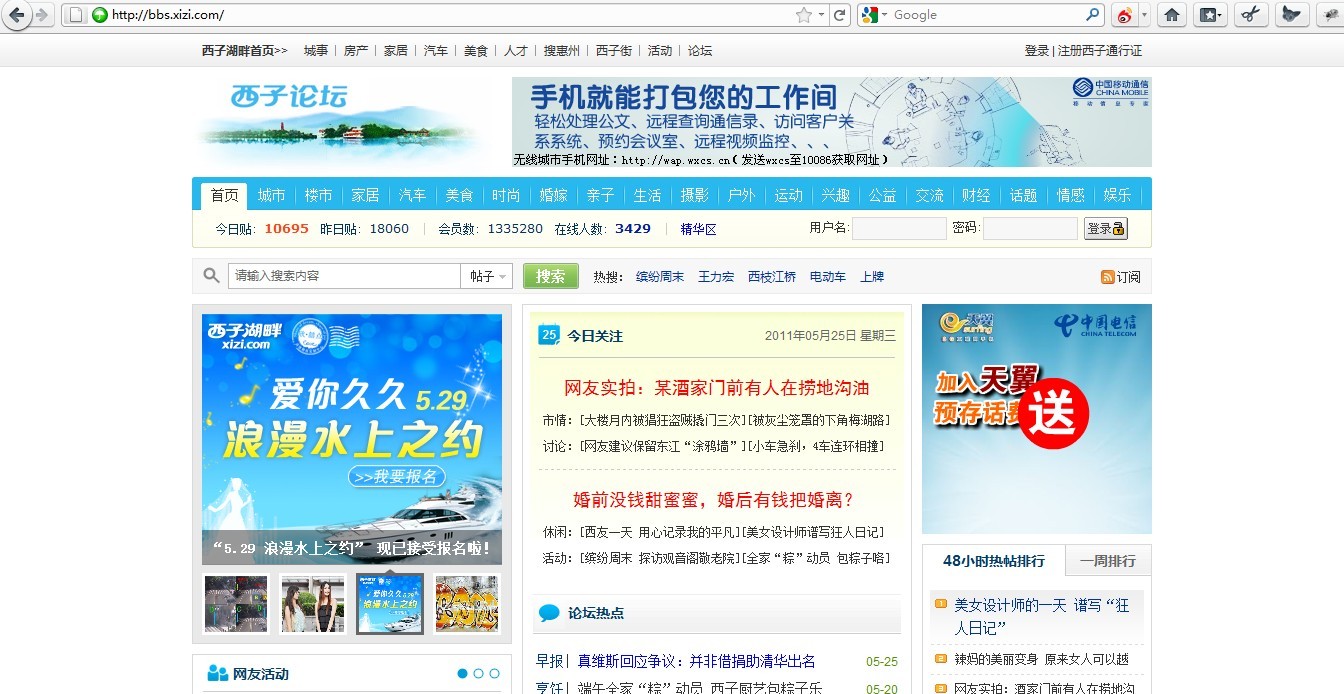Open the Google search engine selector
1344x694 pixels.
(x=874, y=15)
